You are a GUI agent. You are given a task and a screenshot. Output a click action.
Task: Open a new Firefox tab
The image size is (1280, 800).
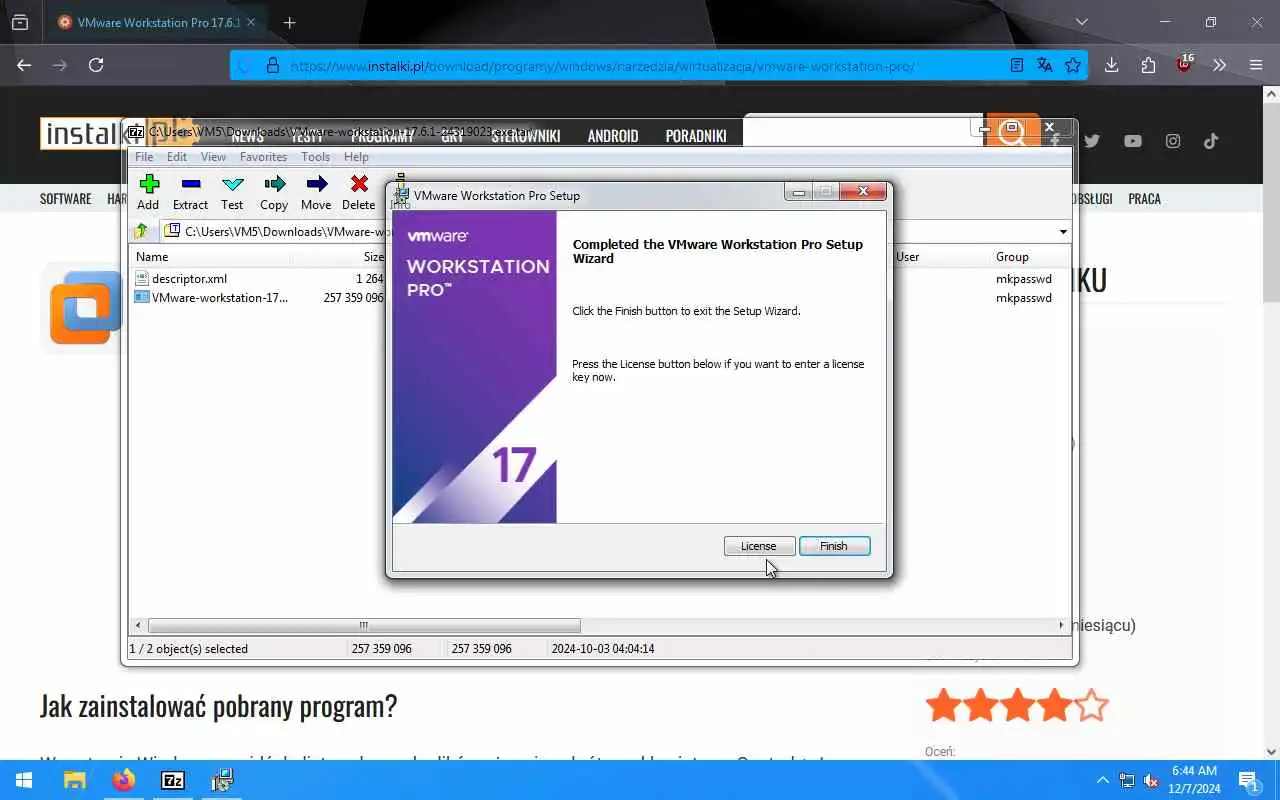pyautogui.click(x=289, y=22)
